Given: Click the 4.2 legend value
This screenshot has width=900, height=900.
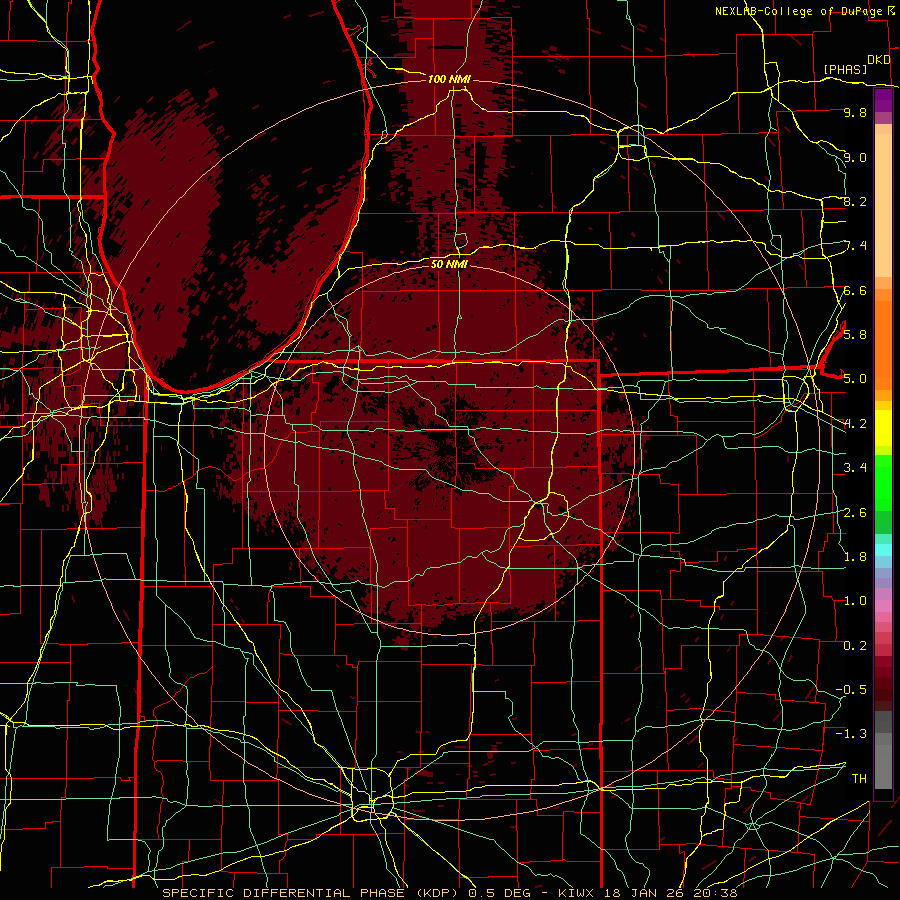Looking at the screenshot, I should tap(855, 424).
